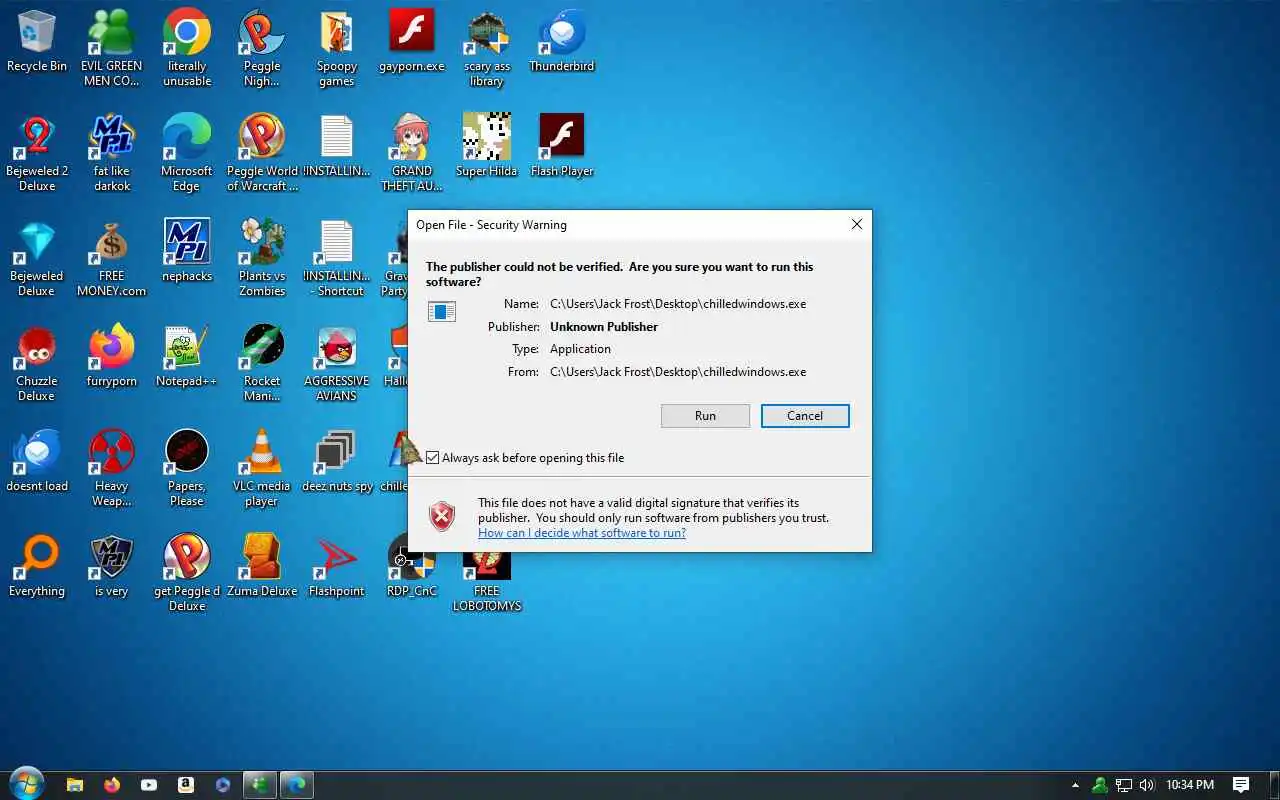Image resolution: width=1280 pixels, height=800 pixels.
Task: Open 'How can I decide what software to run?' link
Action: click(582, 533)
